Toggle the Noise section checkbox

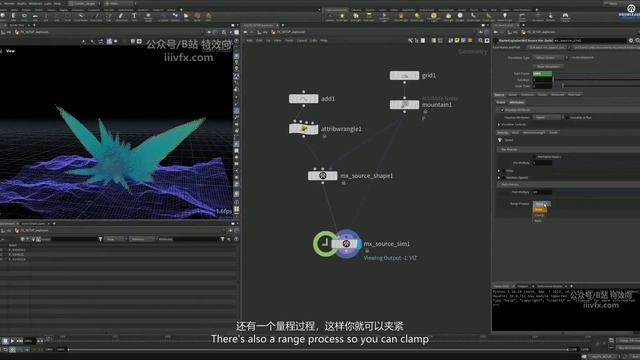point(503,171)
